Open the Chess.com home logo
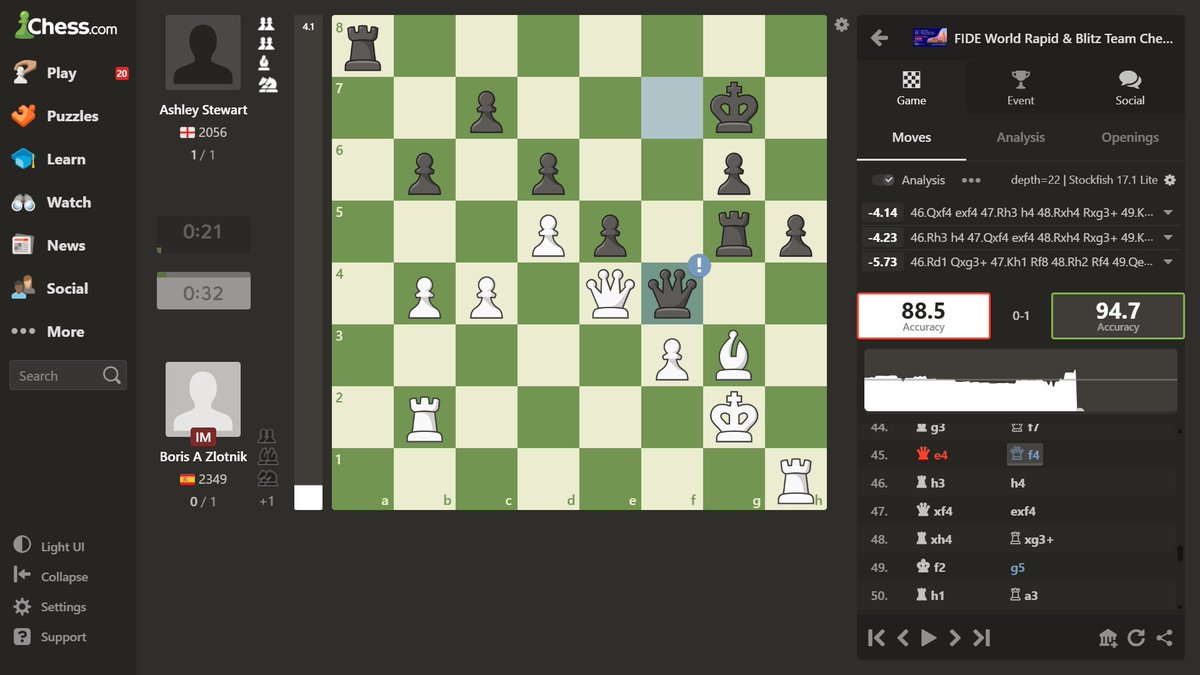This screenshot has height=675, width=1200. [x=66, y=27]
